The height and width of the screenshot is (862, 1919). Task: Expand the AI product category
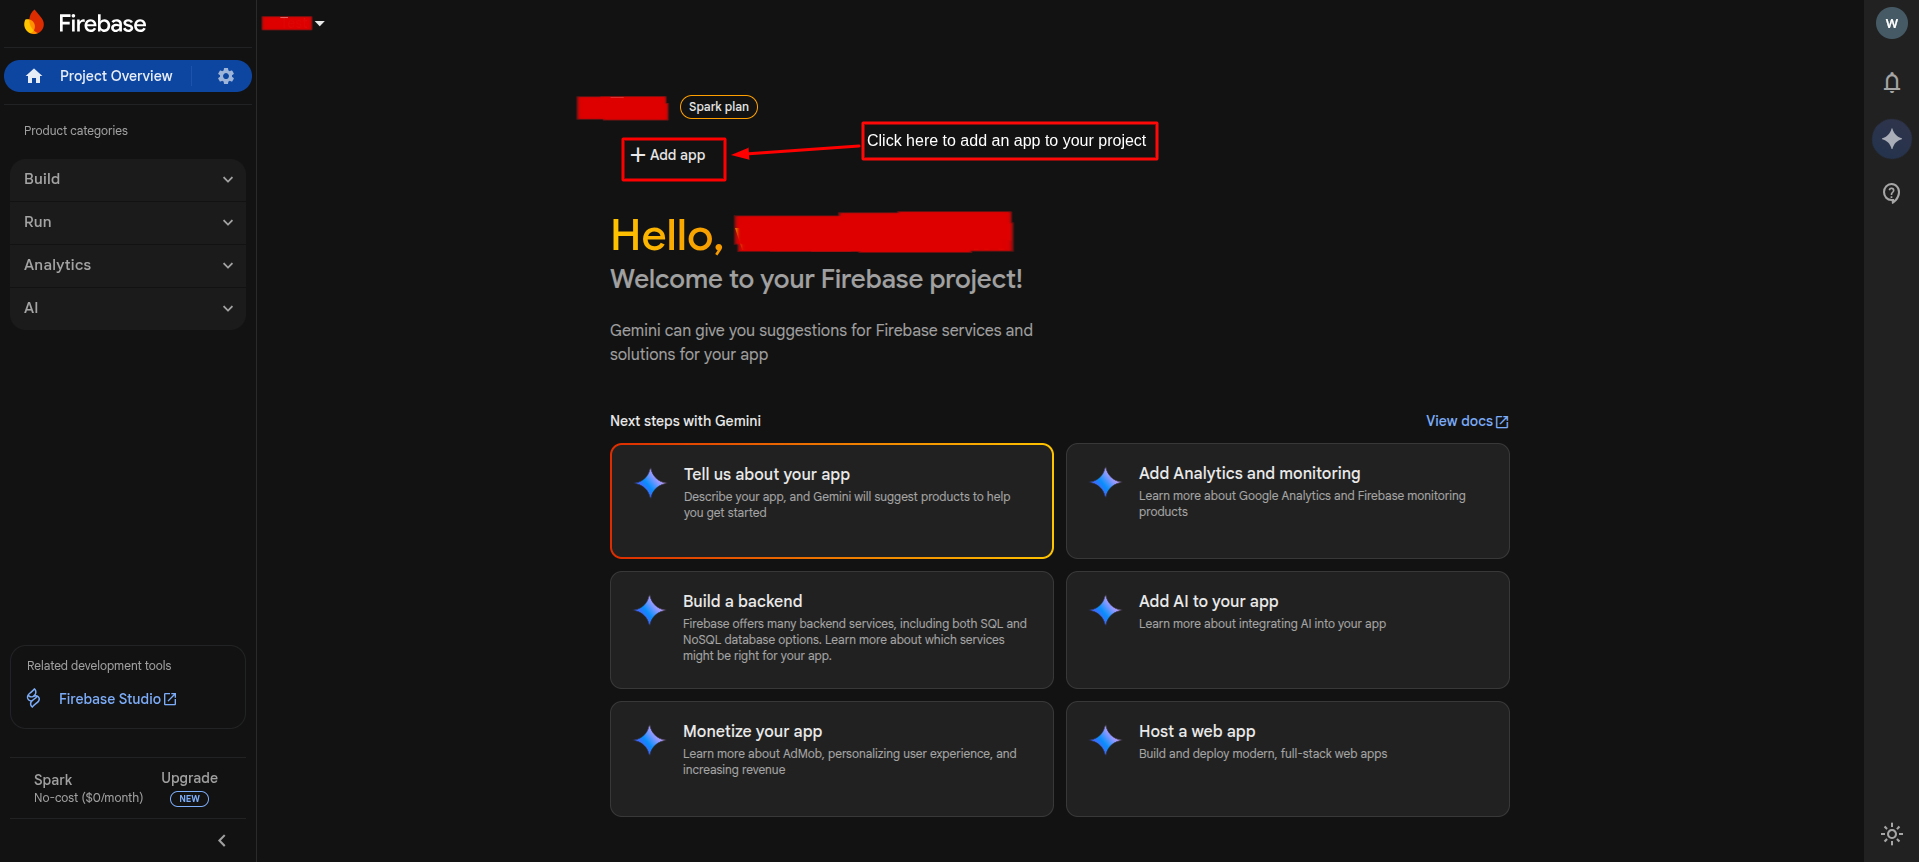[128, 308]
